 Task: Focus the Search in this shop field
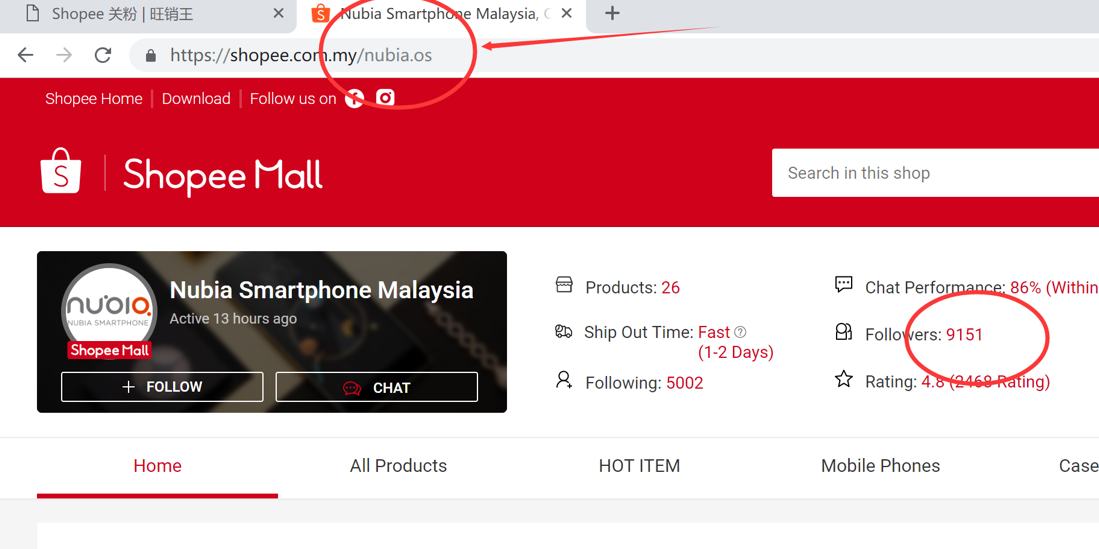click(x=935, y=172)
